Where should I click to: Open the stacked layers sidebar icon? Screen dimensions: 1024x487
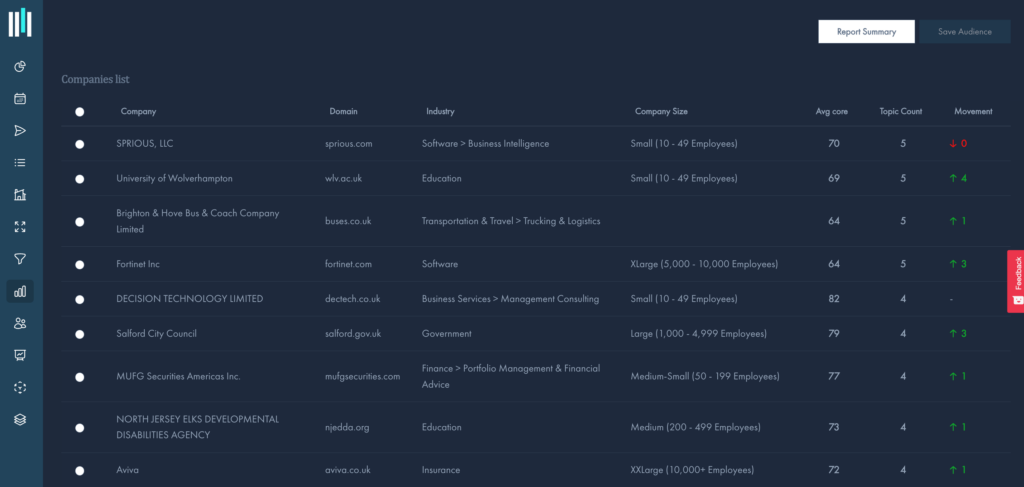click(x=20, y=419)
